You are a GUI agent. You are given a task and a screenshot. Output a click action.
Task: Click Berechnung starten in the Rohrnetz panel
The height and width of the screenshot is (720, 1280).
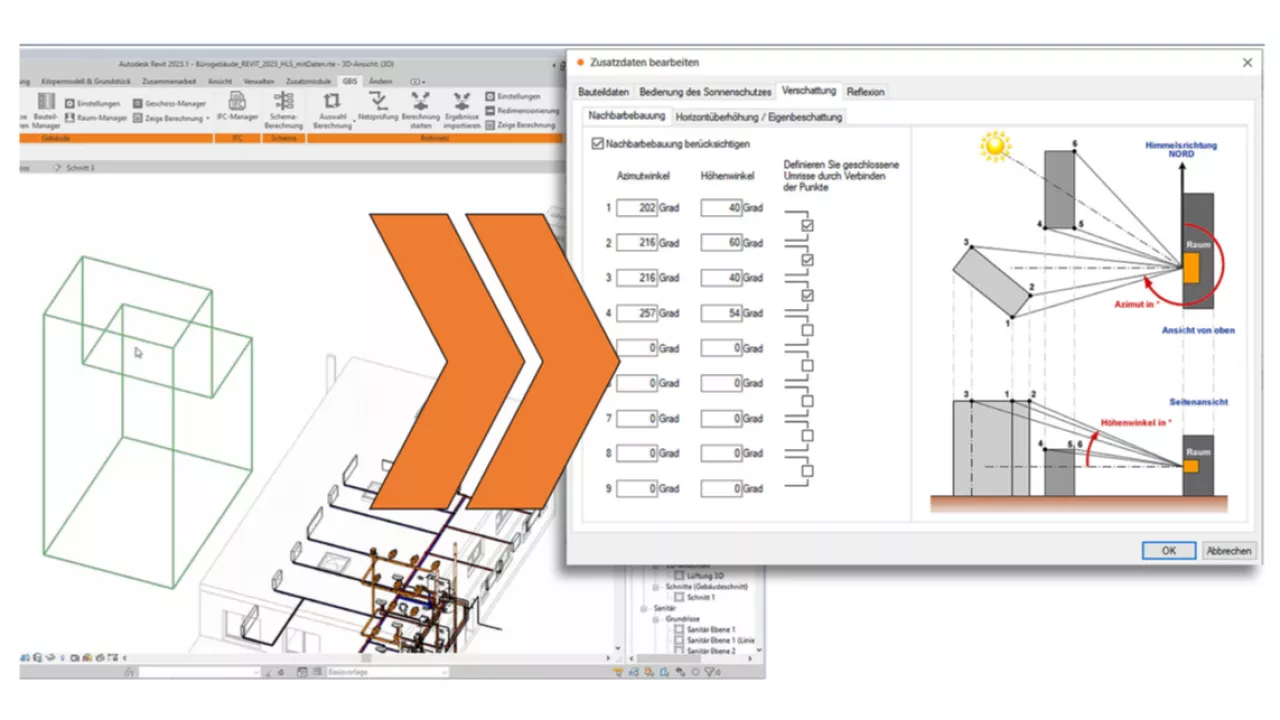(x=420, y=110)
